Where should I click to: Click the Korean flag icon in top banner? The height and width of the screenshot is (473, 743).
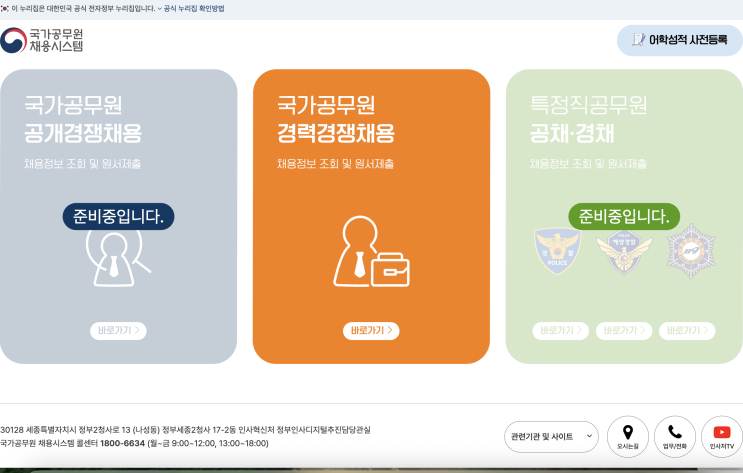pos(5,9)
